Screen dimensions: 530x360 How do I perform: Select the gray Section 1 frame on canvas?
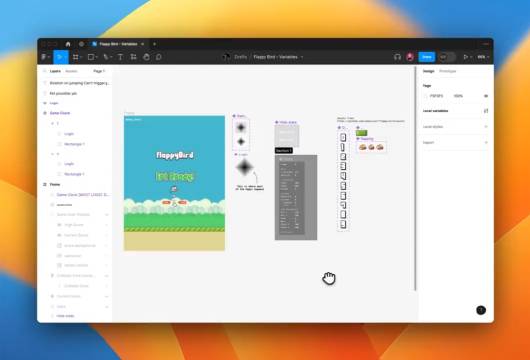point(296,197)
